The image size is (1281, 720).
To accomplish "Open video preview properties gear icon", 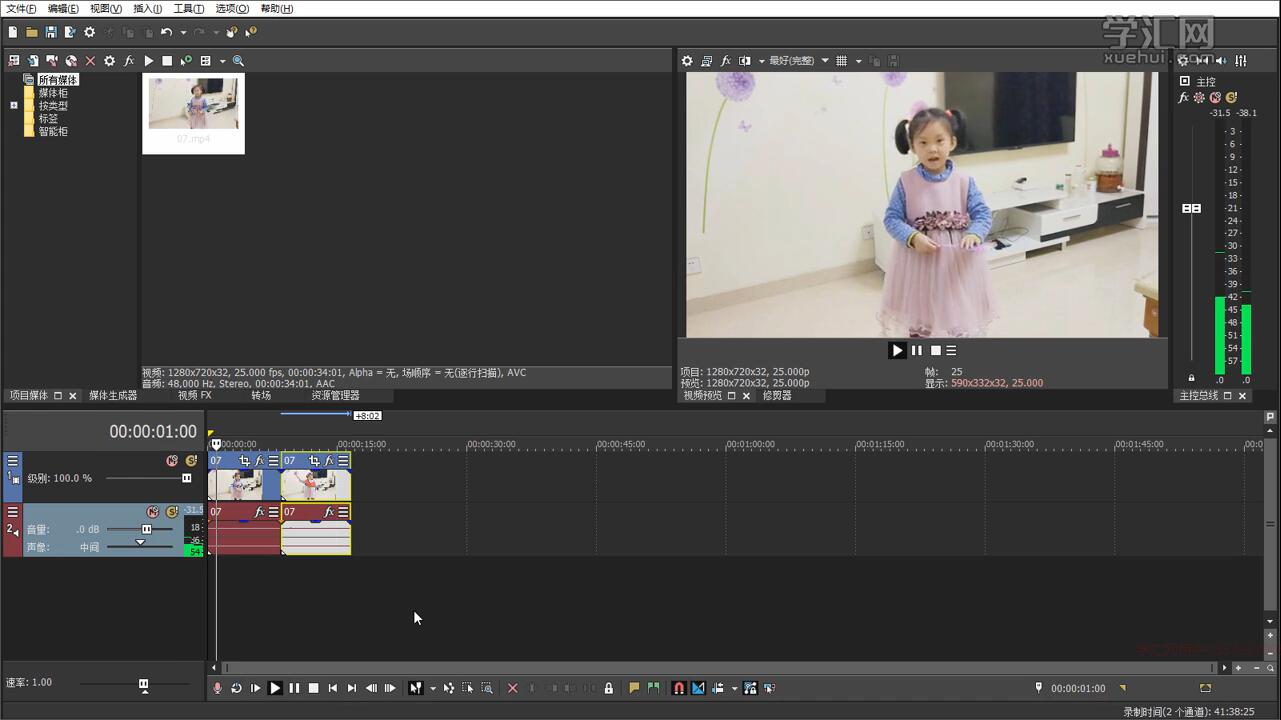I will pos(687,61).
